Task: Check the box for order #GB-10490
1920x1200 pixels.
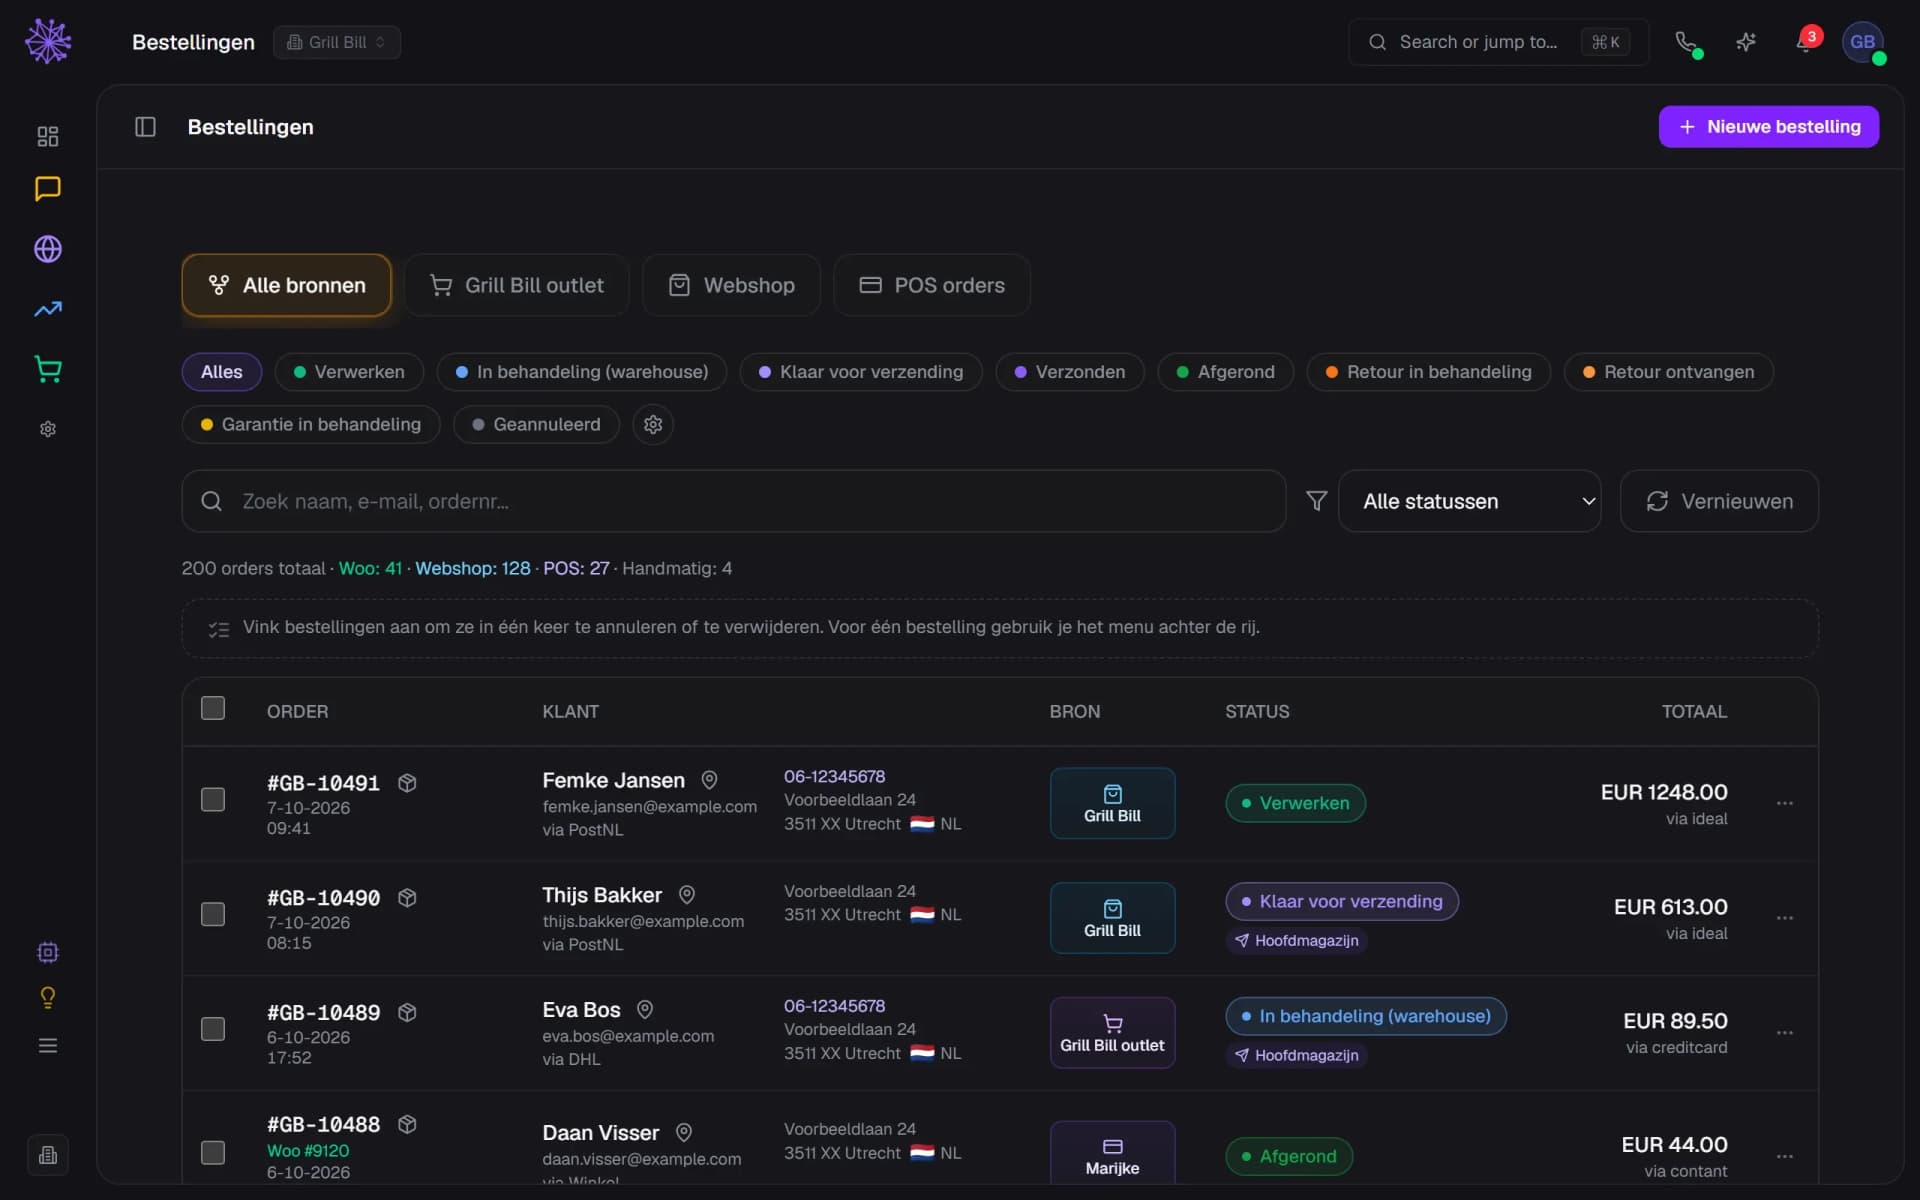Action: click(x=213, y=915)
